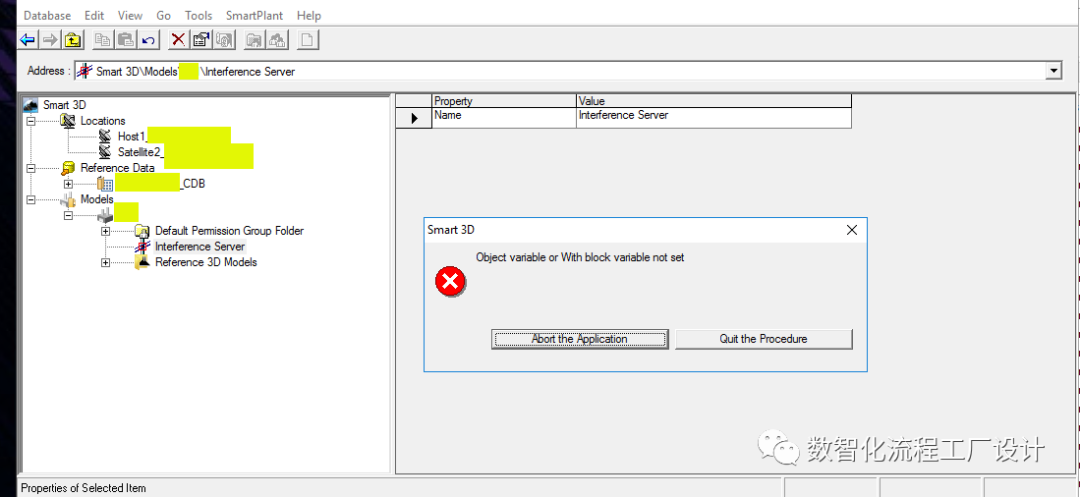
Task: Select the Reference Data database icon
Action: coord(68,168)
